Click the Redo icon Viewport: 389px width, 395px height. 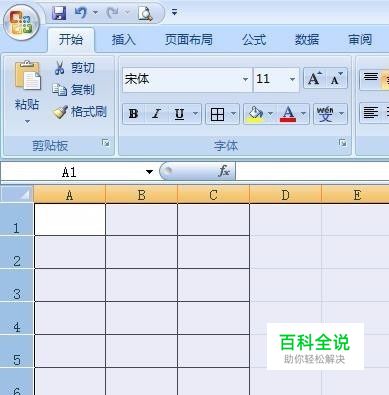[112, 13]
